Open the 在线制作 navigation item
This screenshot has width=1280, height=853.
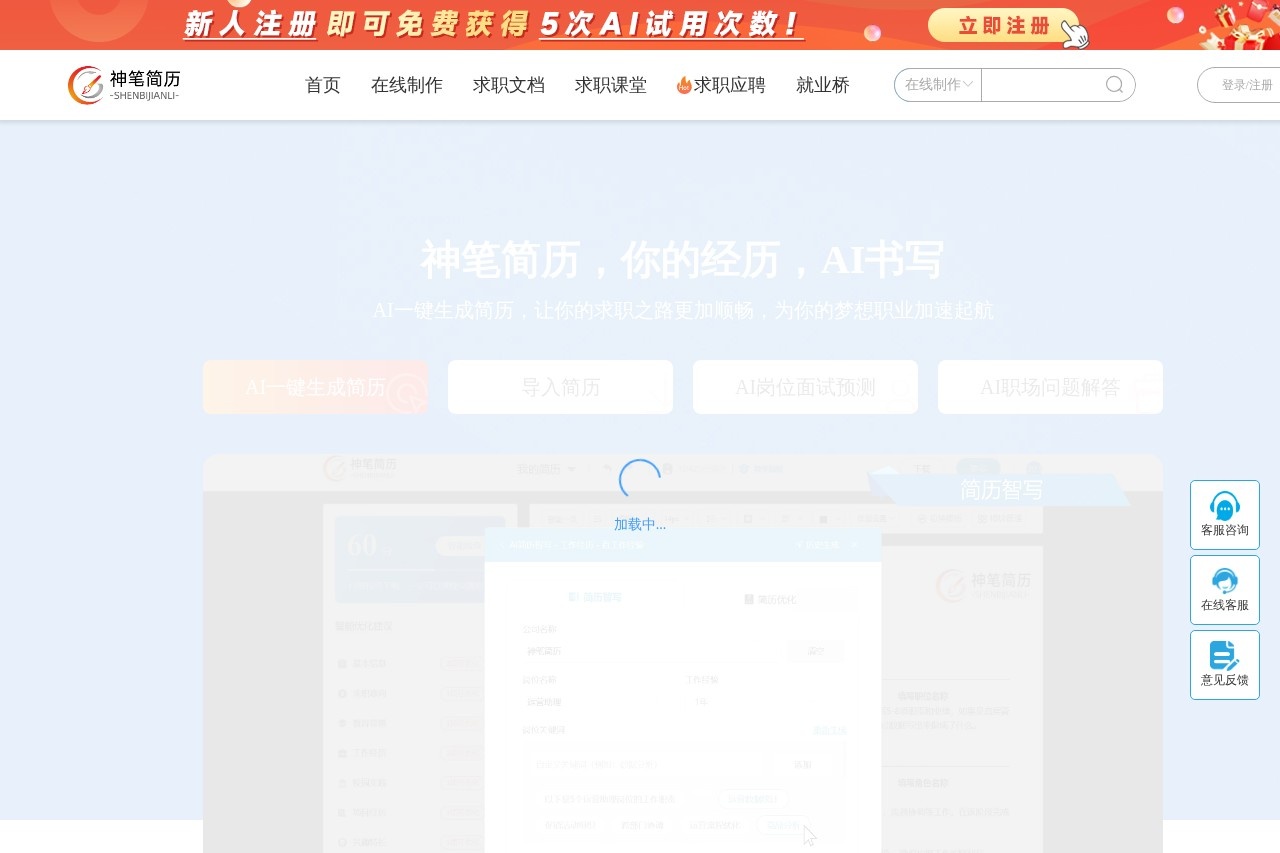[x=406, y=85]
